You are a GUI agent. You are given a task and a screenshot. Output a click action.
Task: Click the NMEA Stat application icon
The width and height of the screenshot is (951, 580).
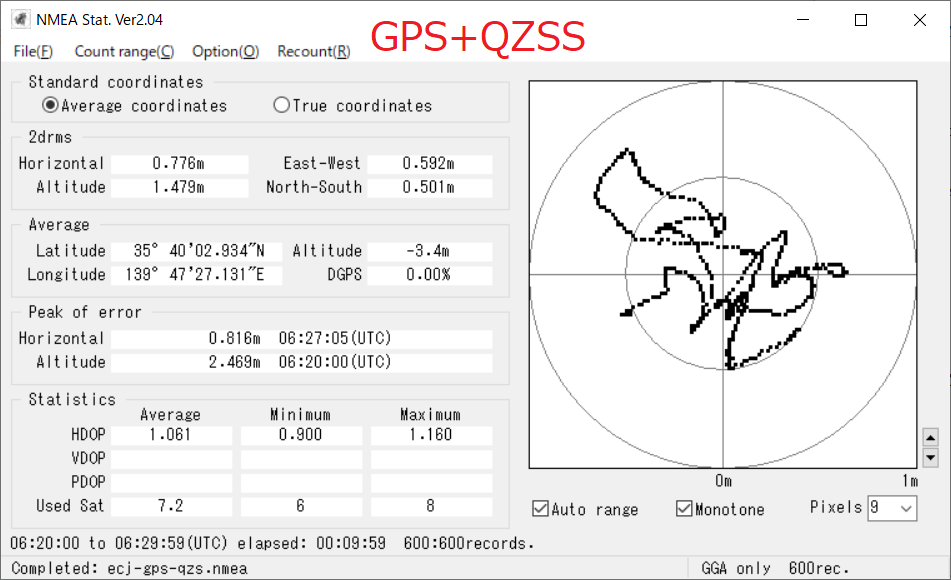pos(20,20)
